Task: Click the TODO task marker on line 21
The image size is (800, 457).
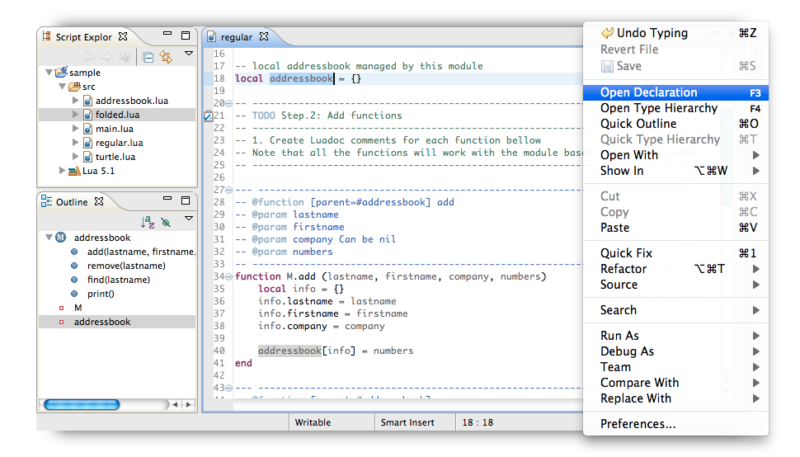Action: point(208,116)
